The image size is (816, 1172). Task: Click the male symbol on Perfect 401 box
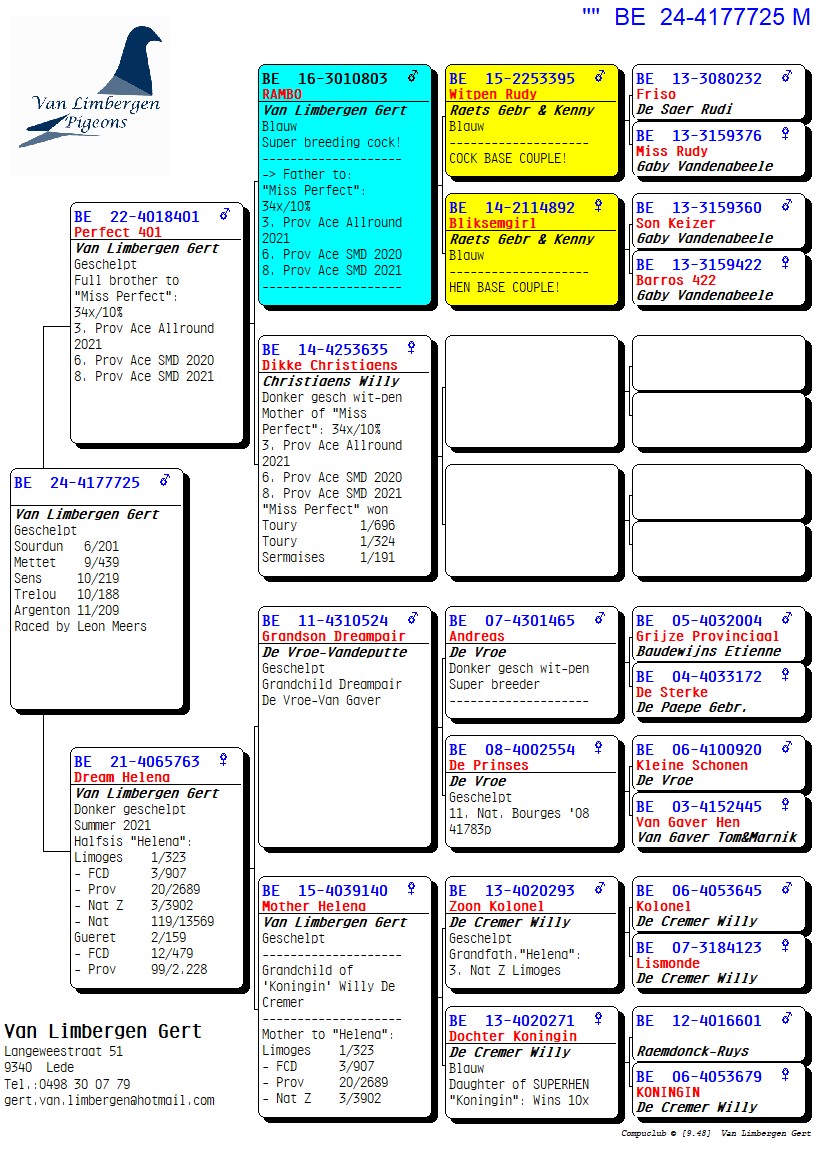click(224, 215)
